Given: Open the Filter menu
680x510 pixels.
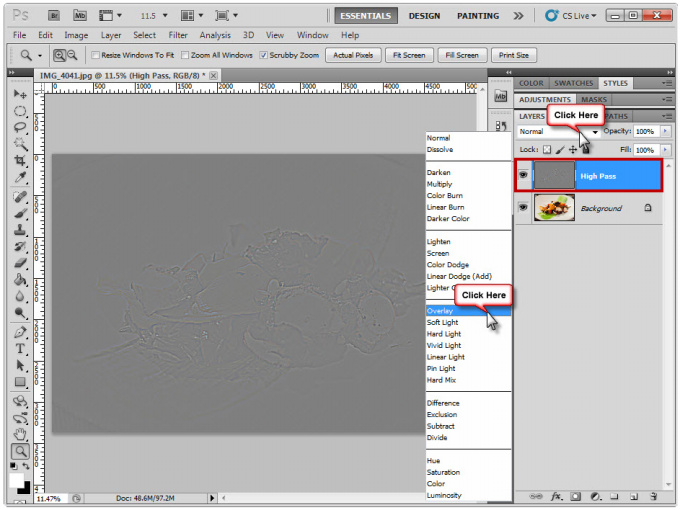Looking at the screenshot, I should (x=178, y=35).
